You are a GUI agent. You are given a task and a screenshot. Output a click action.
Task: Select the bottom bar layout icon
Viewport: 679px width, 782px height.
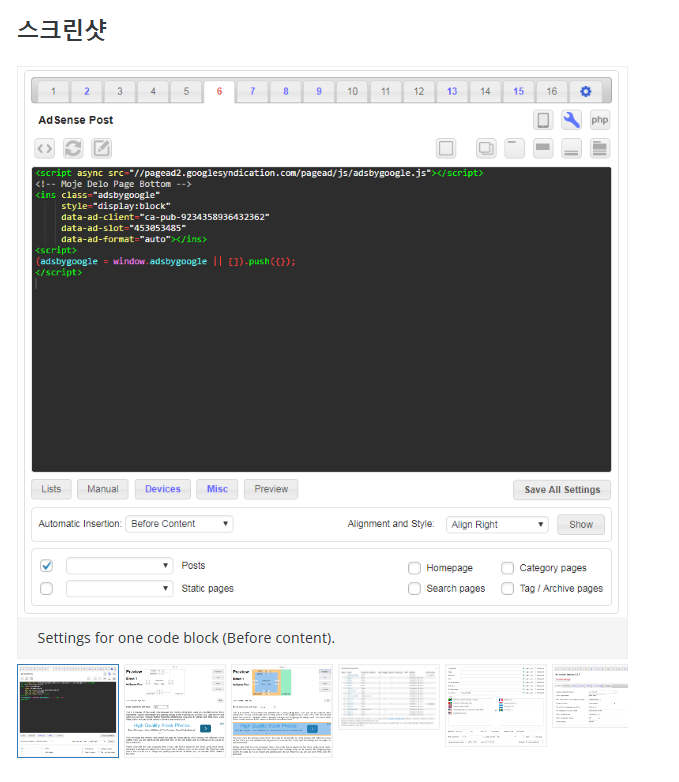click(x=571, y=148)
